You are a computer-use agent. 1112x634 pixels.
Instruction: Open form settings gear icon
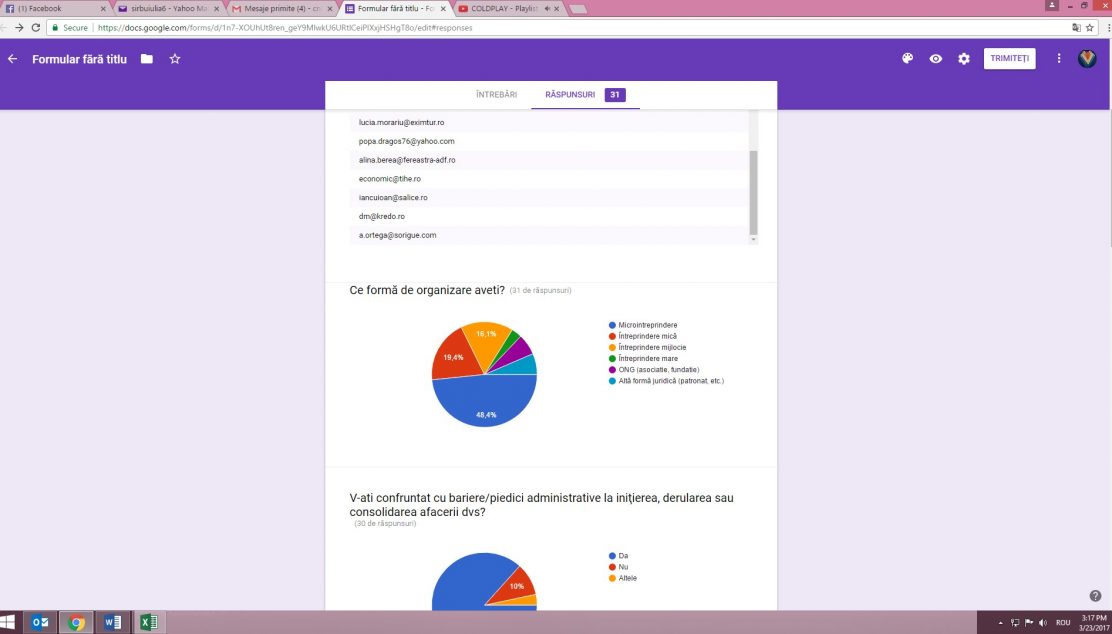coord(964,59)
